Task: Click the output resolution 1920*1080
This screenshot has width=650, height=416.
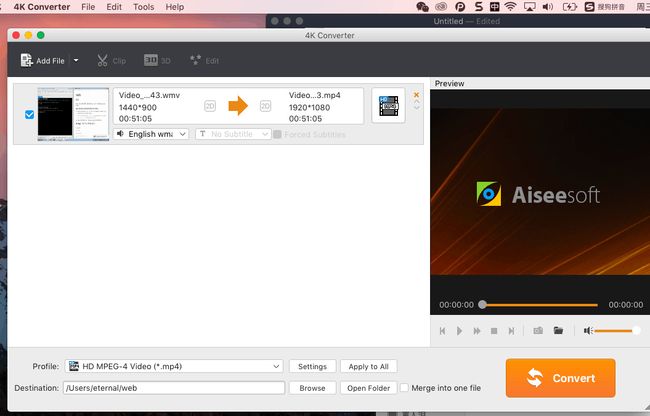Action: [x=309, y=107]
